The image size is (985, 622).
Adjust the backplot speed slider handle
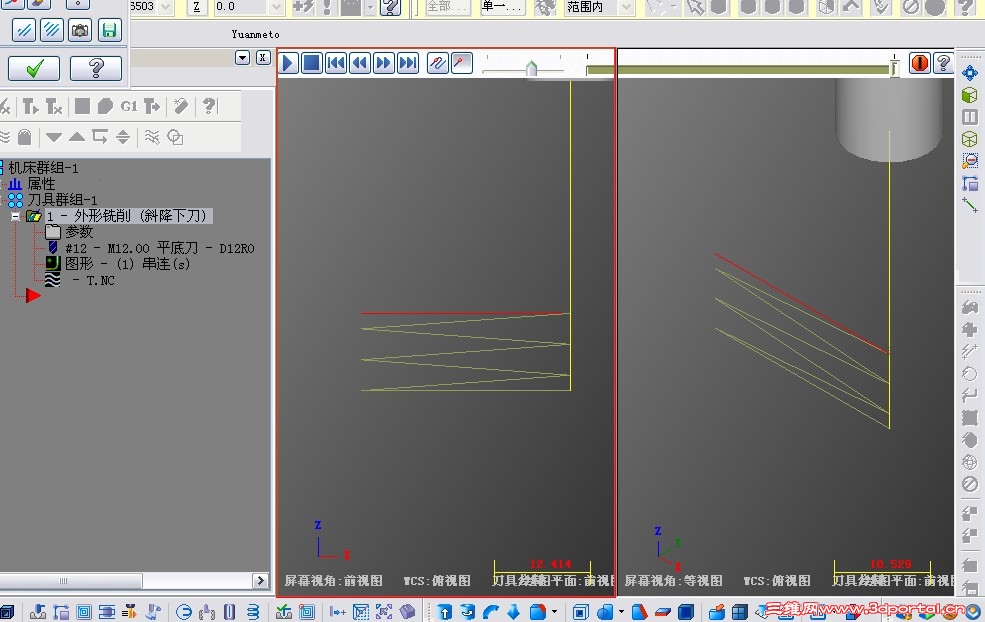coord(531,68)
